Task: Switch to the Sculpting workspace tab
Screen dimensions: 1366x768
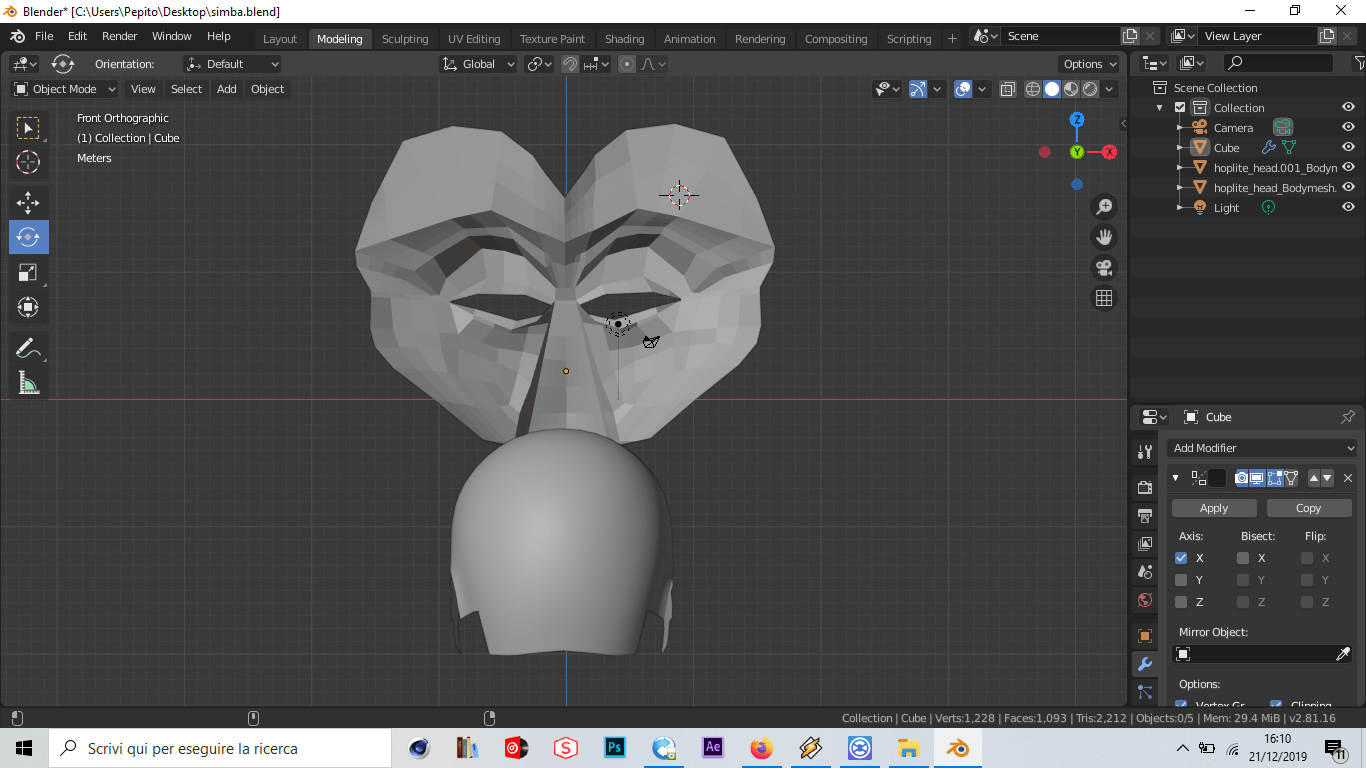Action: coord(405,39)
